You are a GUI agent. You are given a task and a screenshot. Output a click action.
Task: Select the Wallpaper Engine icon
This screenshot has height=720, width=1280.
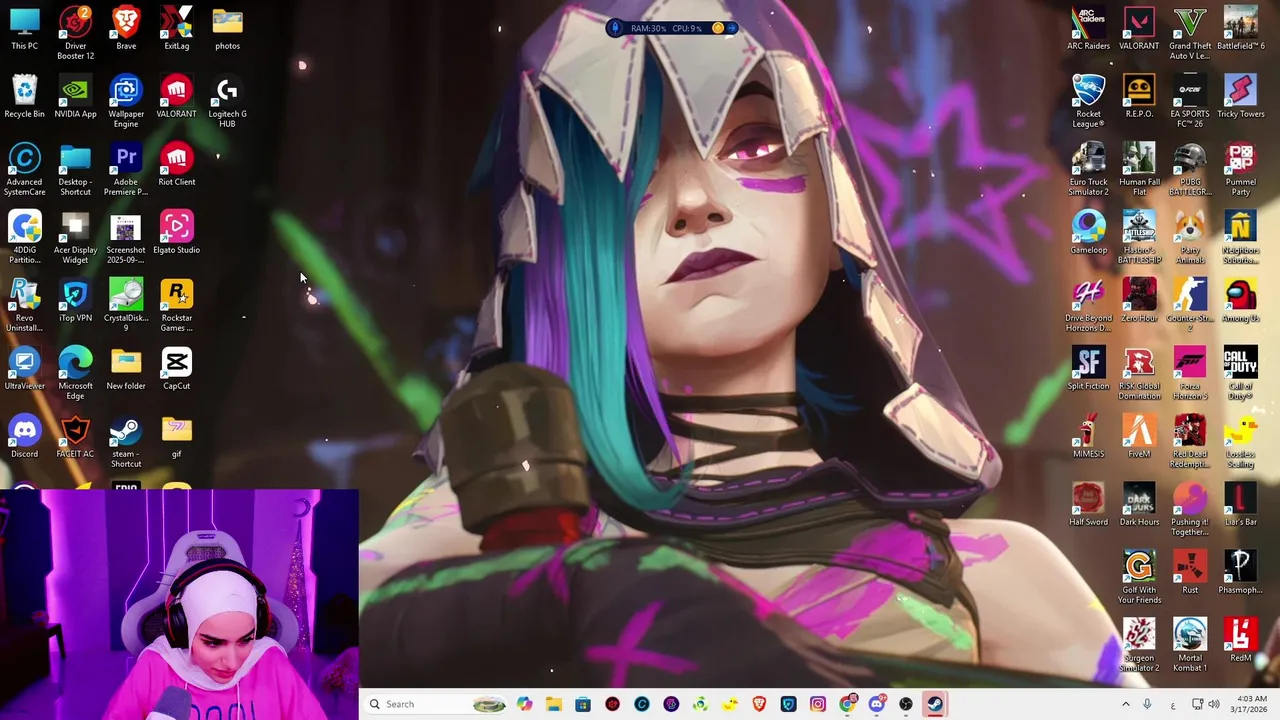coord(126,100)
